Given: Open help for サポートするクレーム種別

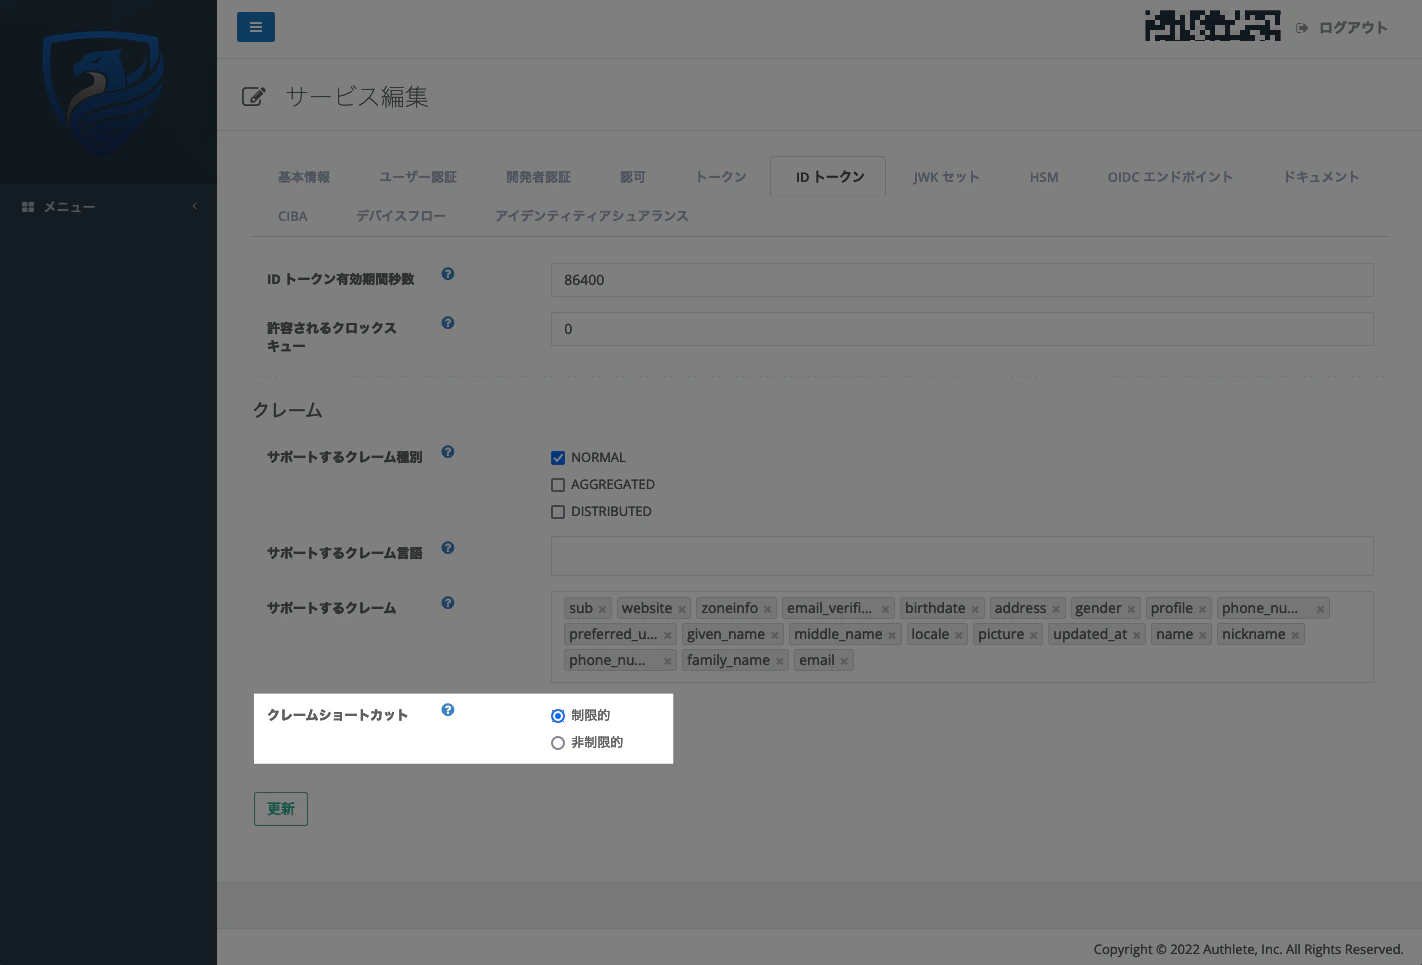Looking at the screenshot, I should pyautogui.click(x=447, y=451).
